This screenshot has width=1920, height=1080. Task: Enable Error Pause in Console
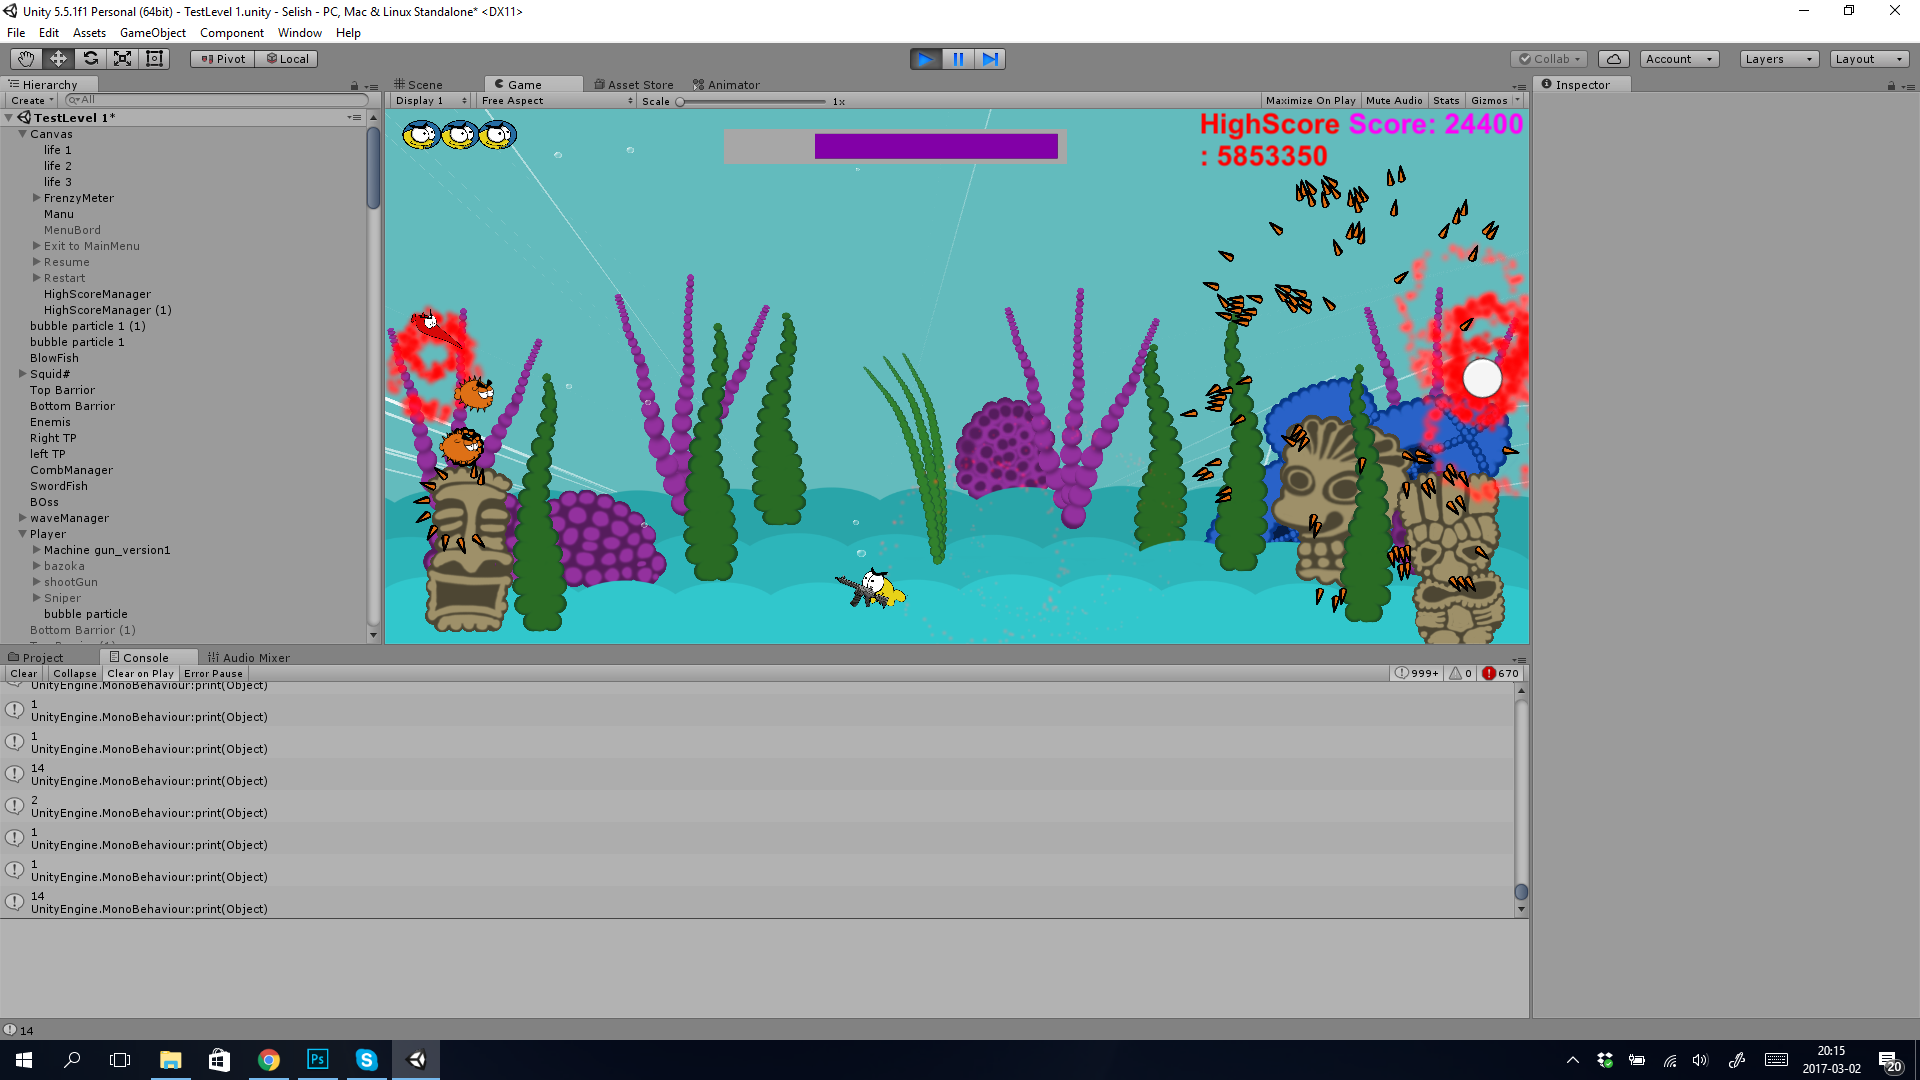tap(213, 674)
